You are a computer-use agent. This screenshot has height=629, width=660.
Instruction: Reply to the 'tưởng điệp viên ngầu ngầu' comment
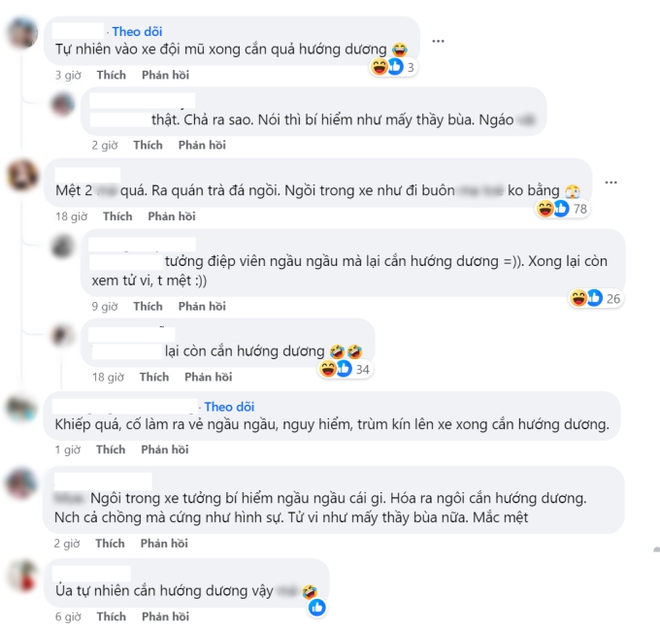202,306
